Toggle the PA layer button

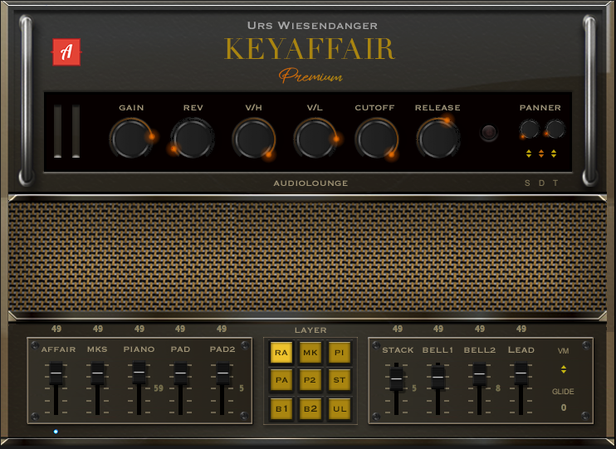tap(281, 380)
